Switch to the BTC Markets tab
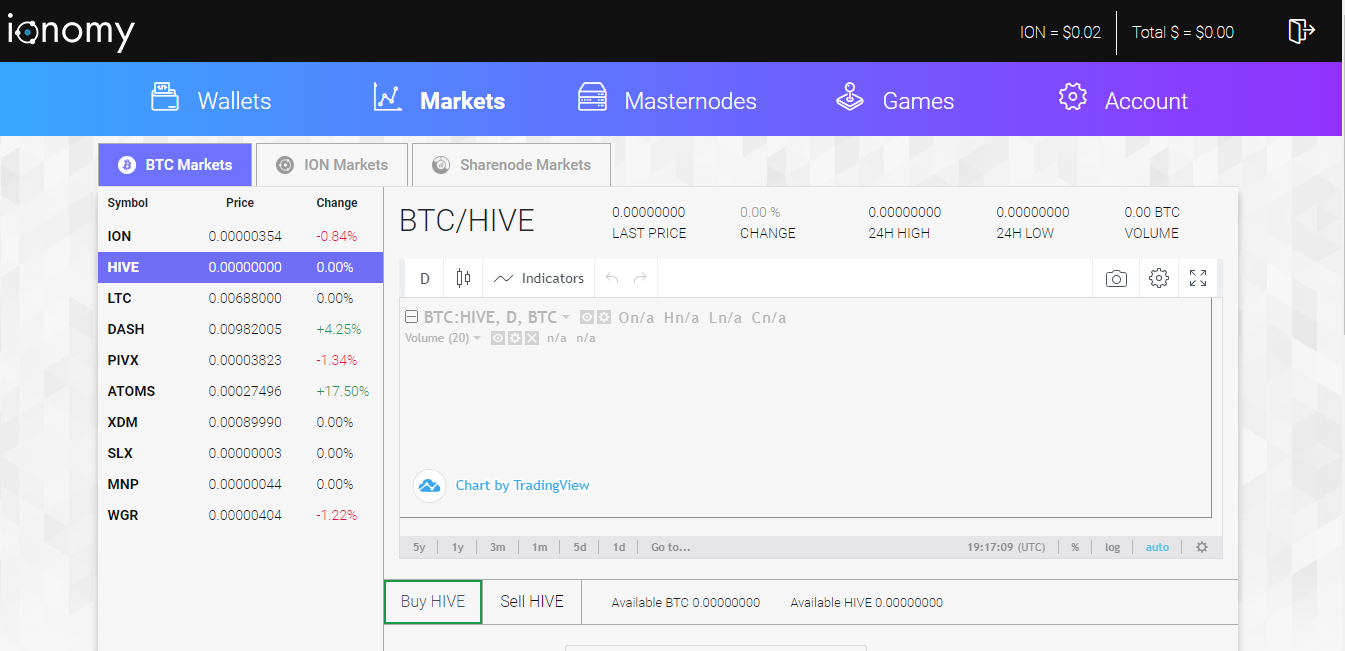The width and height of the screenshot is (1345, 651). [175, 164]
